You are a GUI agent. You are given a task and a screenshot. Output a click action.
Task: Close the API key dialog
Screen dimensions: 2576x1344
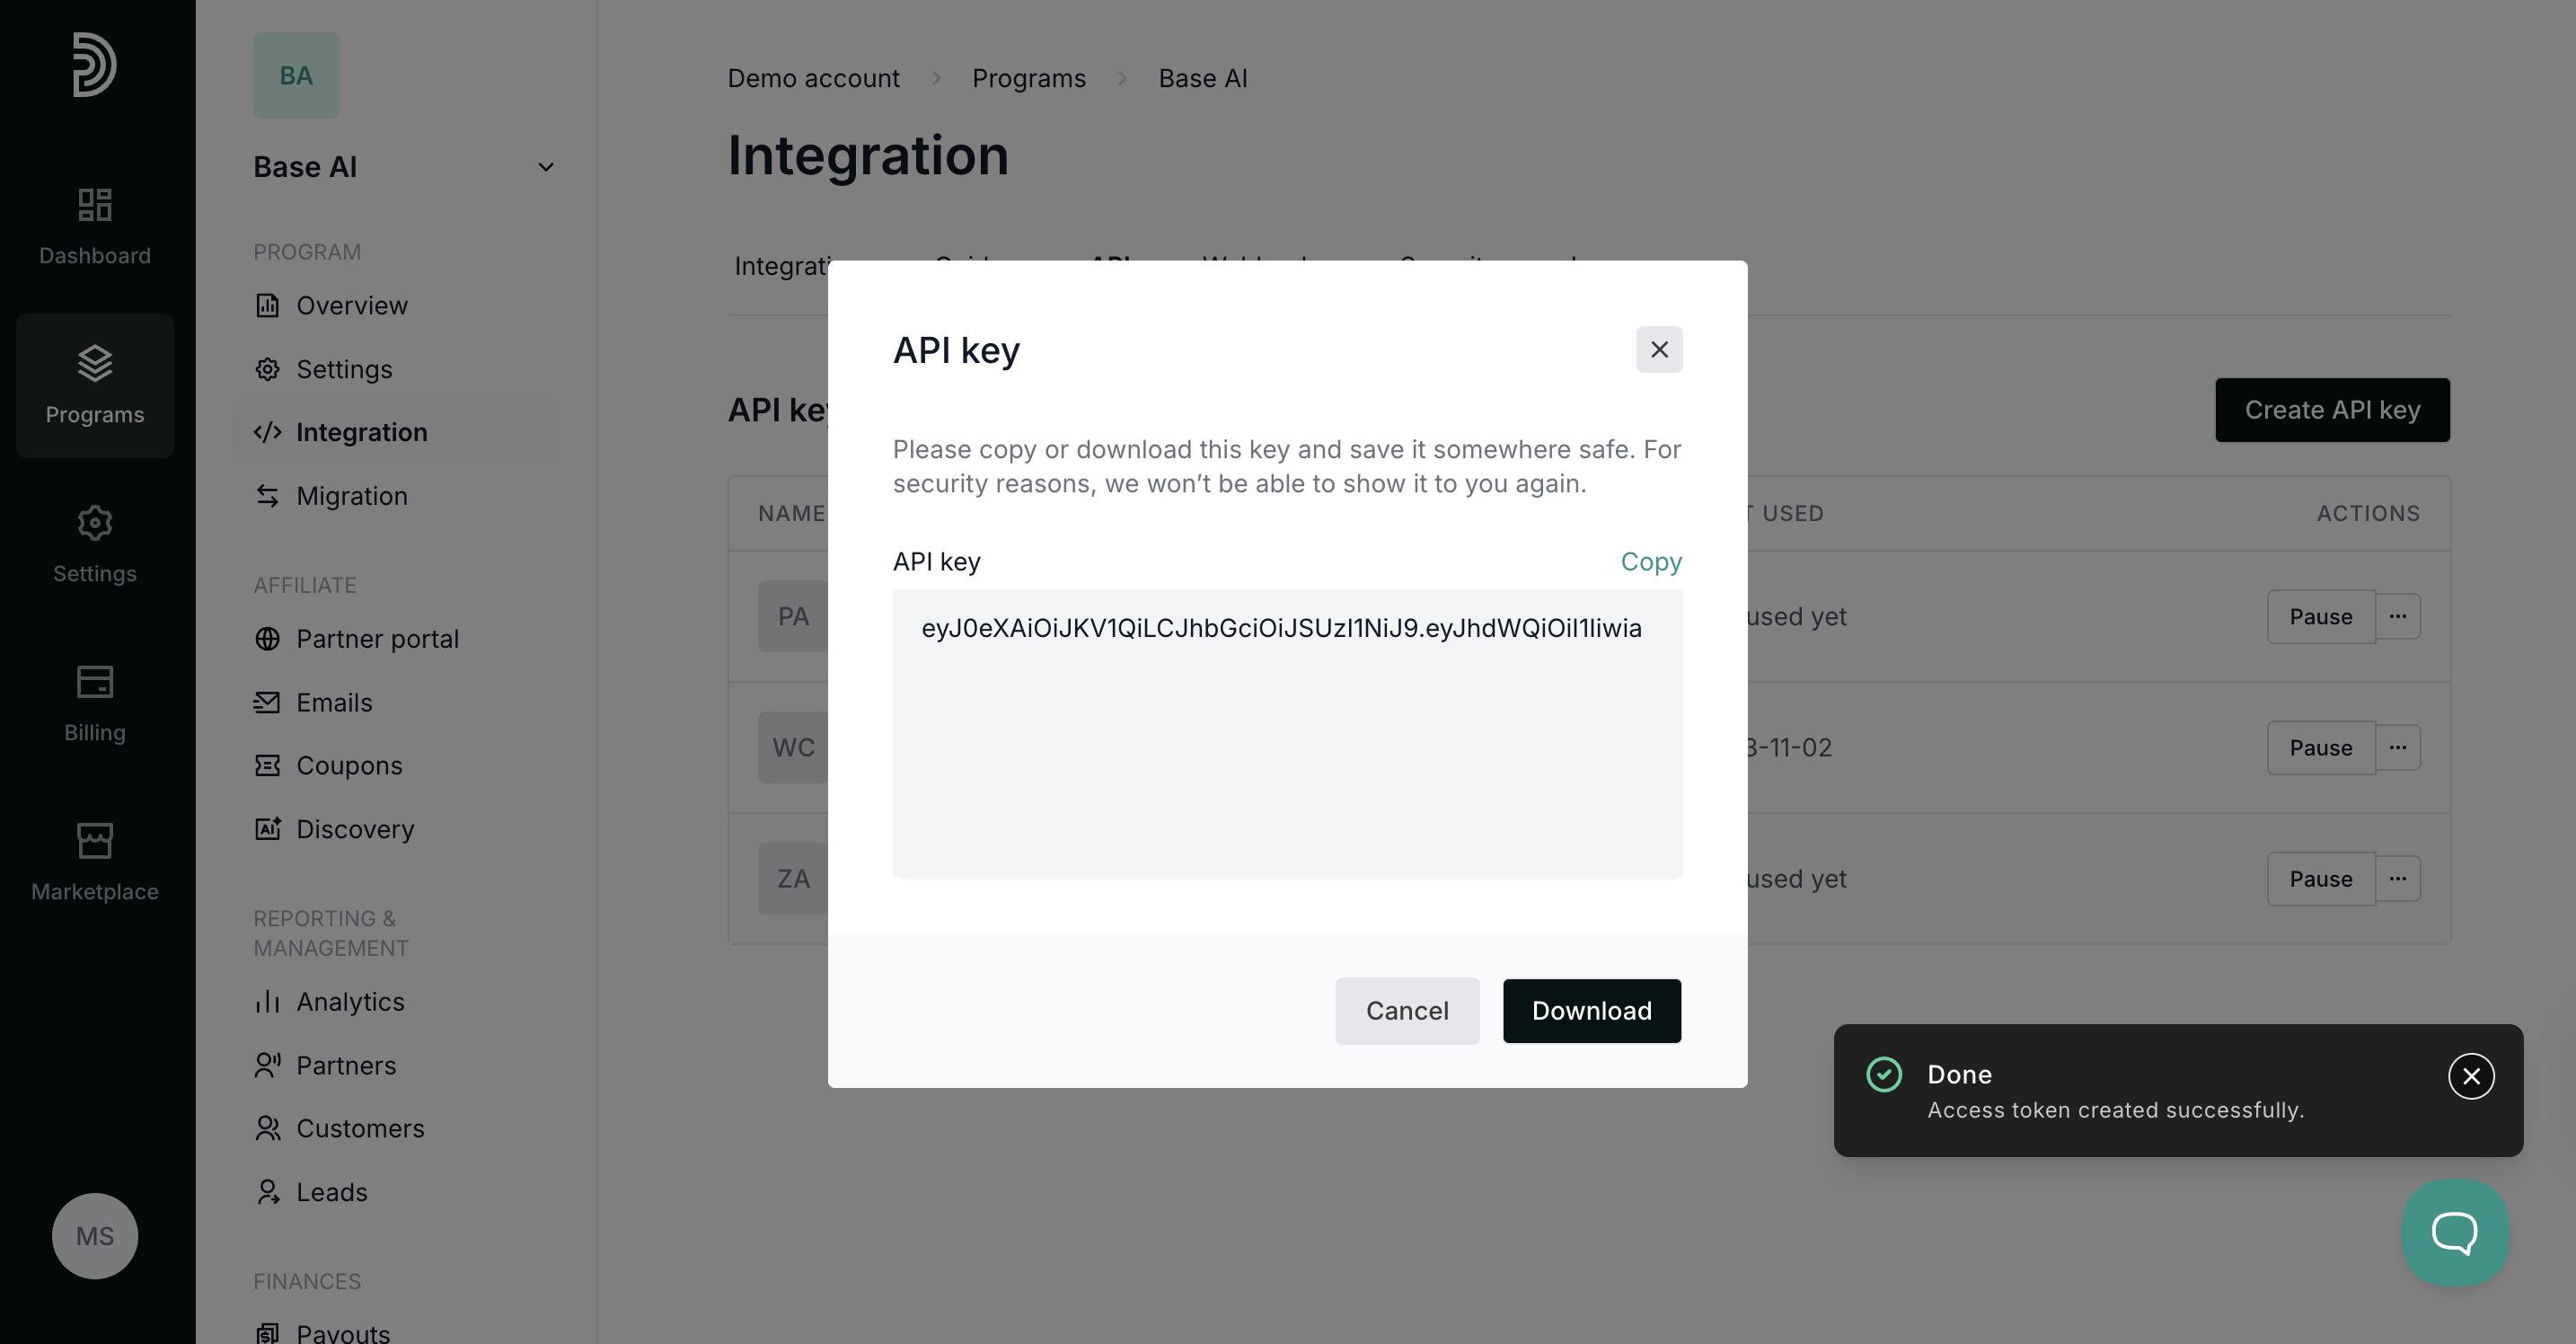tap(1658, 349)
